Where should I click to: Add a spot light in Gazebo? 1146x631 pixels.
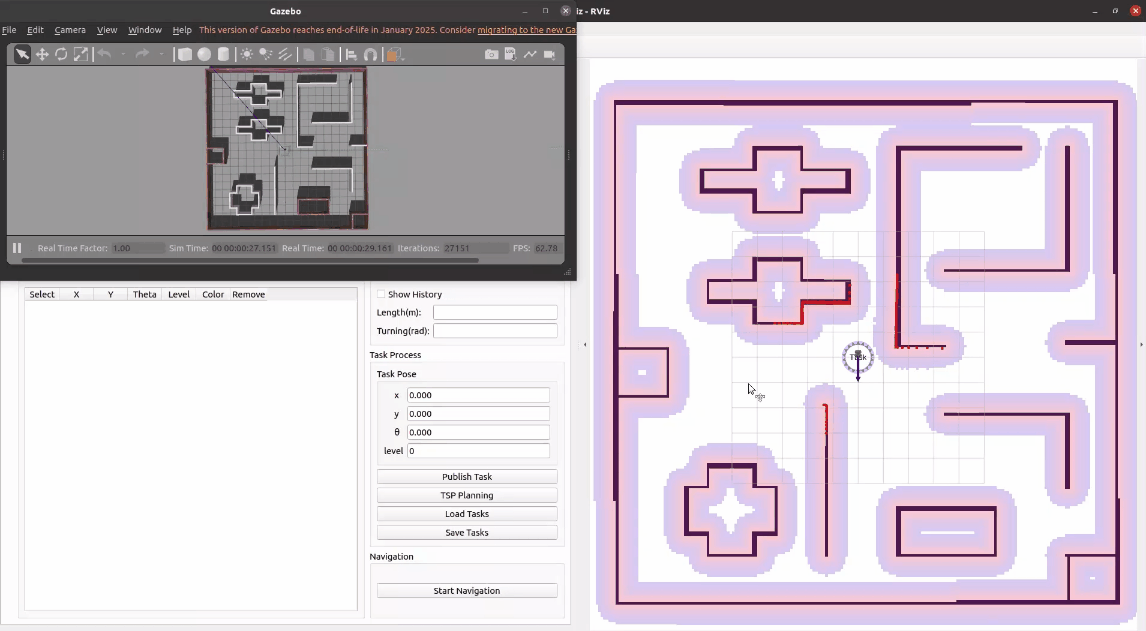[x=266, y=54]
